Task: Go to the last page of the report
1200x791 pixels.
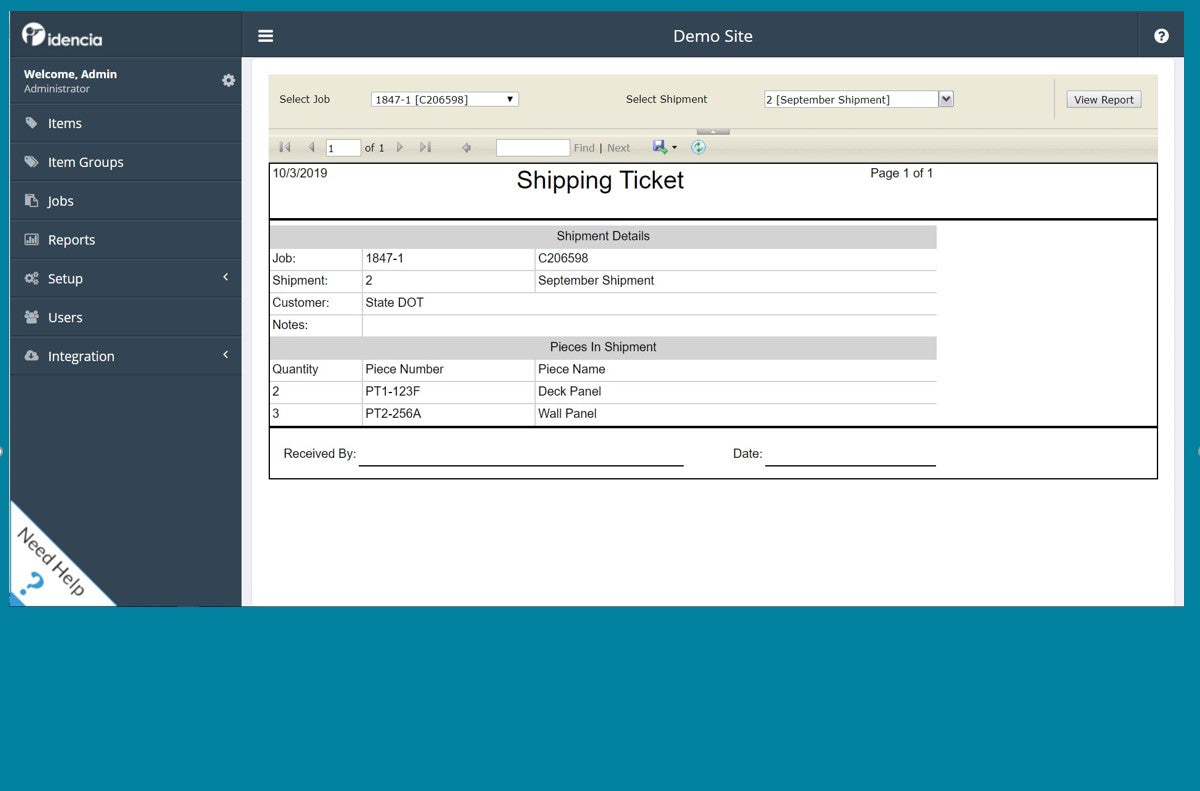Action: [x=424, y=147]
